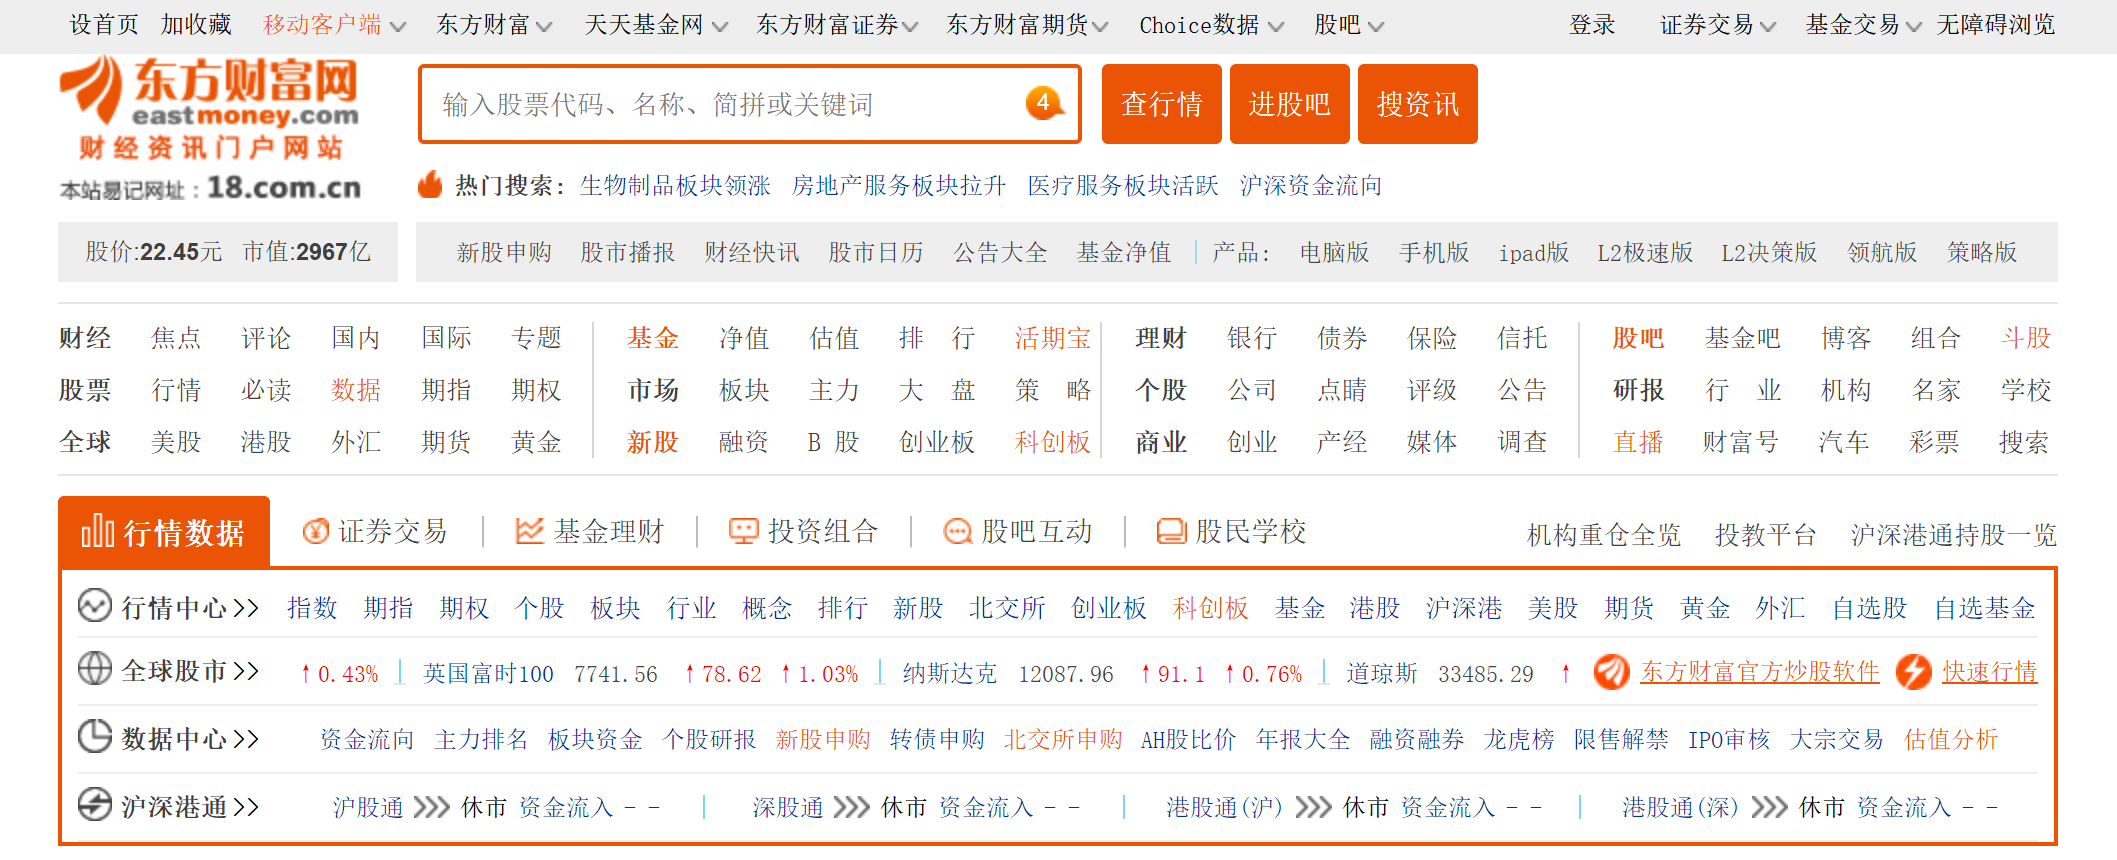2117x860 pixels.
Task: Open the 新股申购 shortcut in gray bar
Action: point(504,252)
